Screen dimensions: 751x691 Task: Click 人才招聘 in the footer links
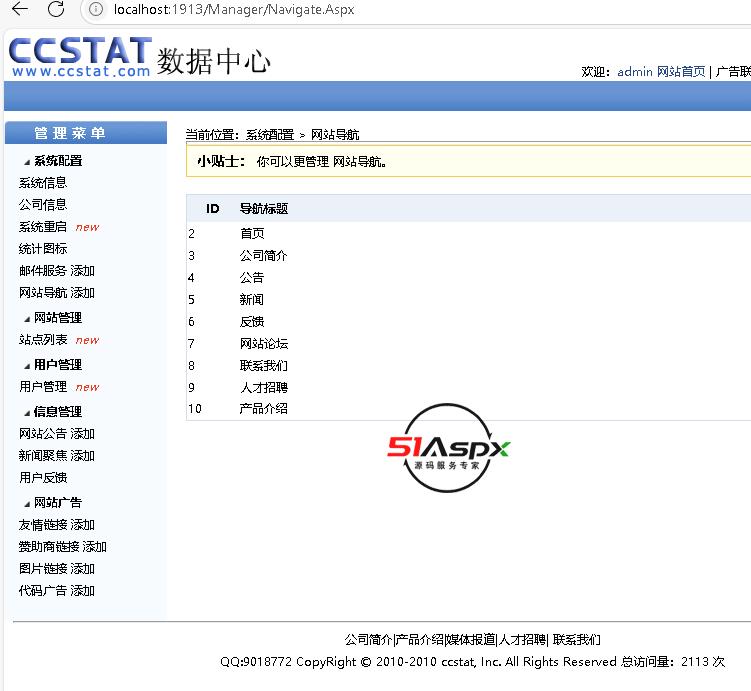click(x=522, y=640)
